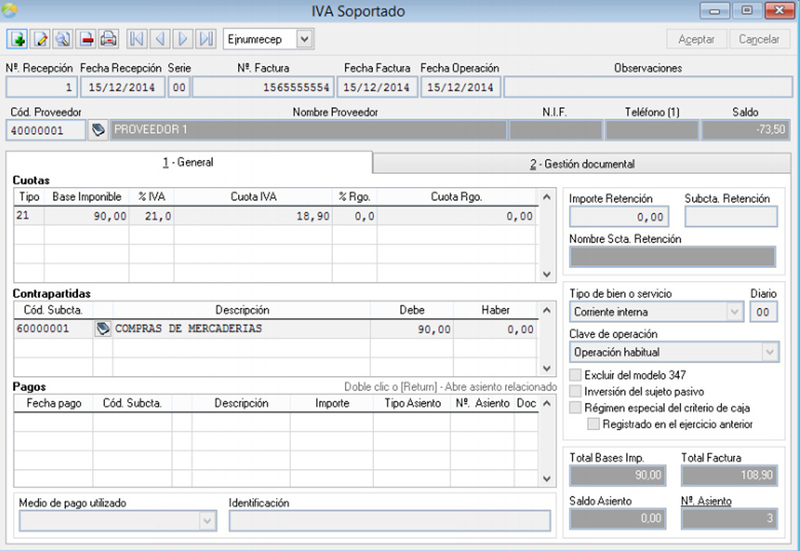Click subcuenta cell 60000001
This screenshot has height=551, width=800.
coord(54,329)
